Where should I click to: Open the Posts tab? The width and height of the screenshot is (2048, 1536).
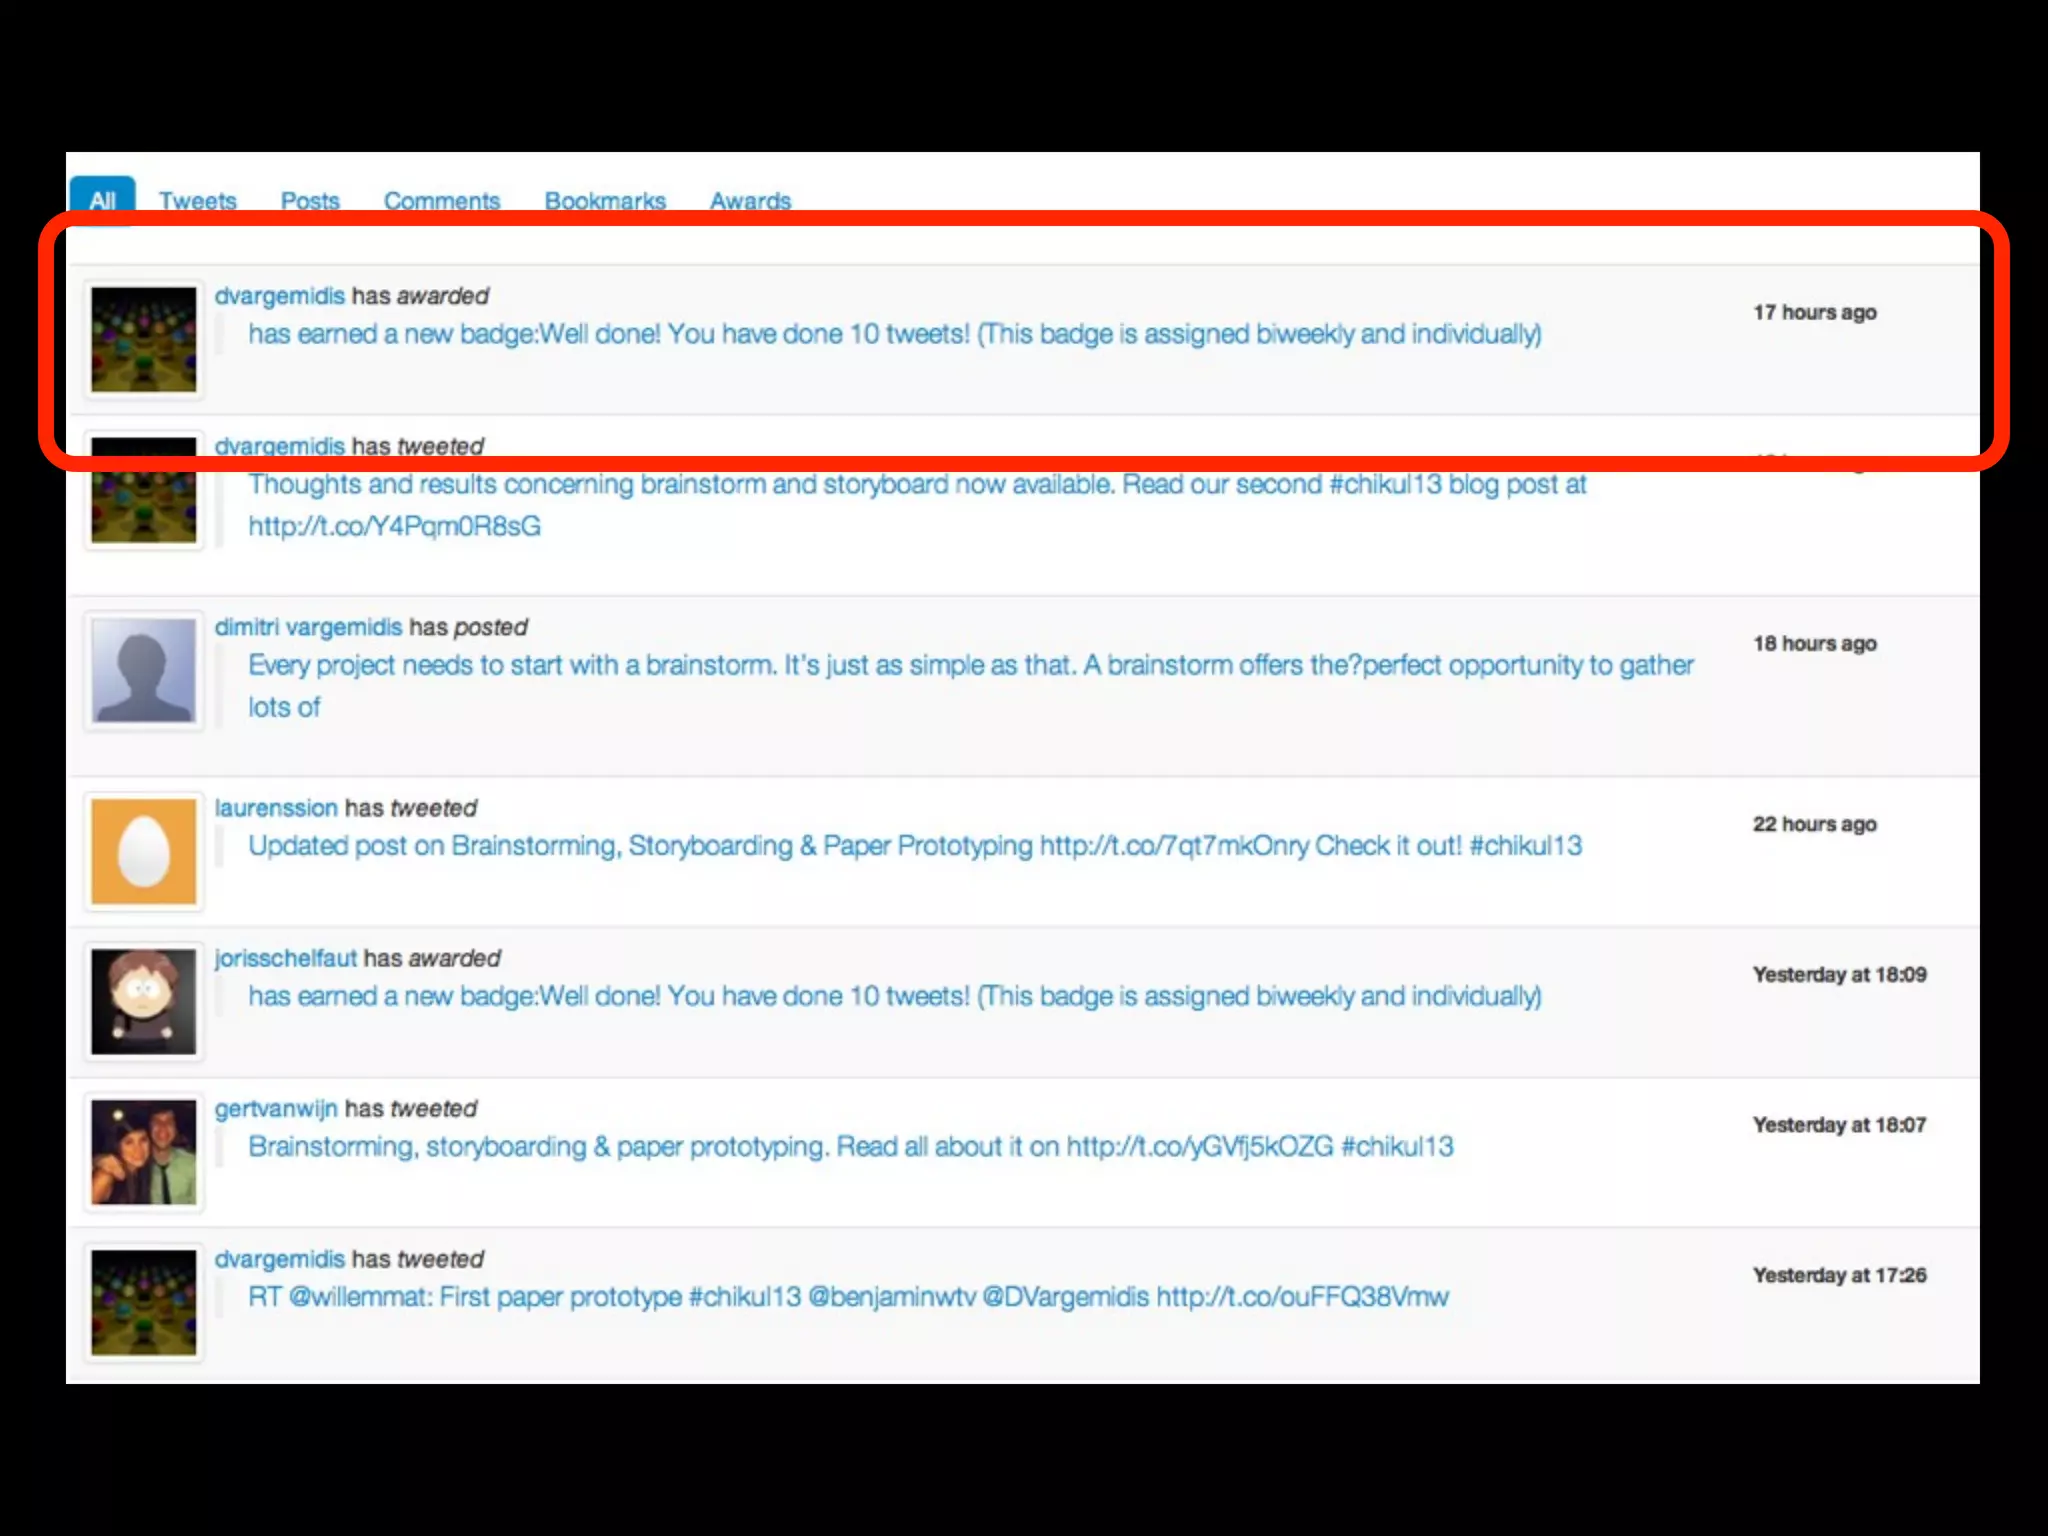click(310, 200)
